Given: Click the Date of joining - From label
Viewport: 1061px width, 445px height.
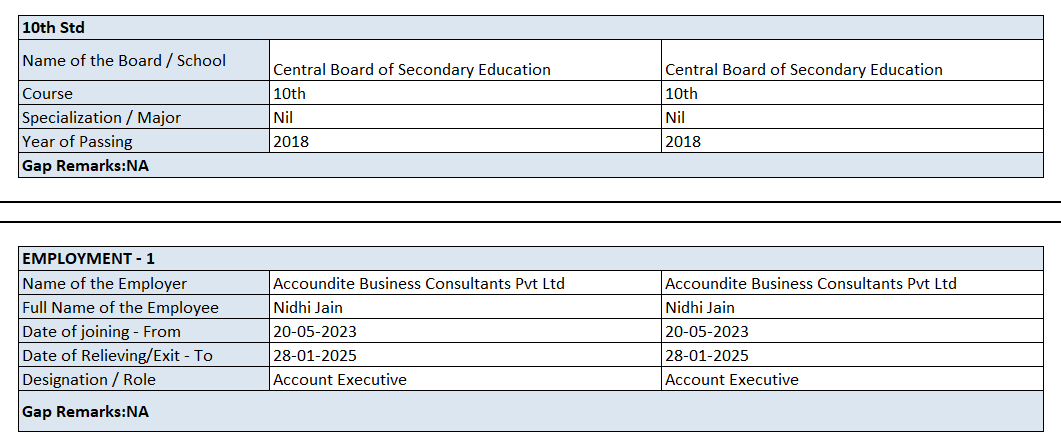Looking at the screenshot, I should coord(102,332).
